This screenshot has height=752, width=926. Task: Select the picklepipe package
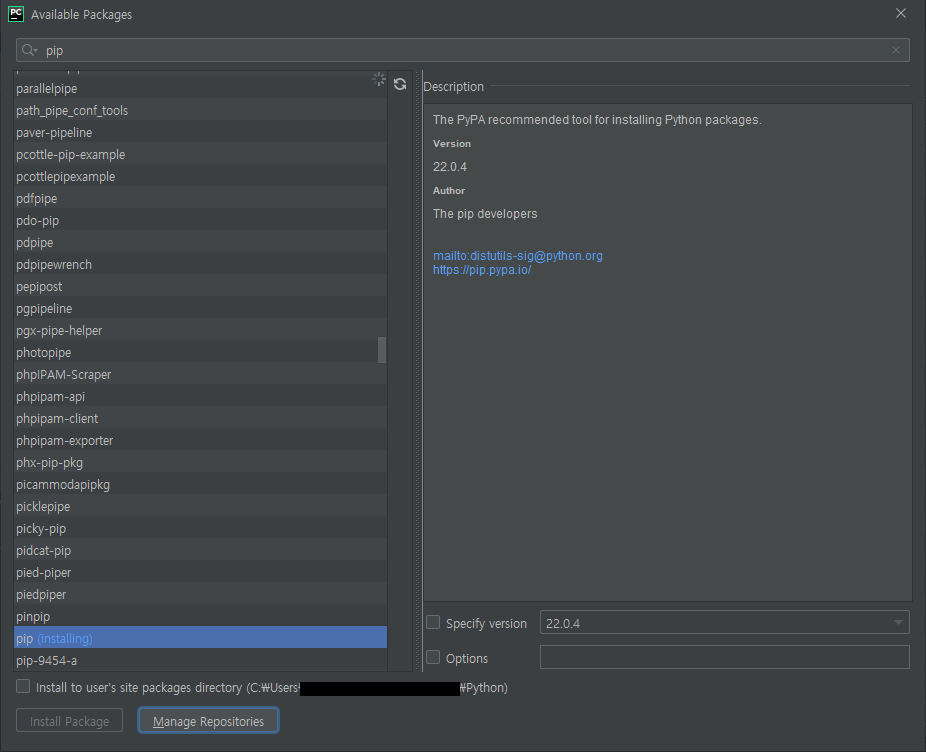[200, 506]
